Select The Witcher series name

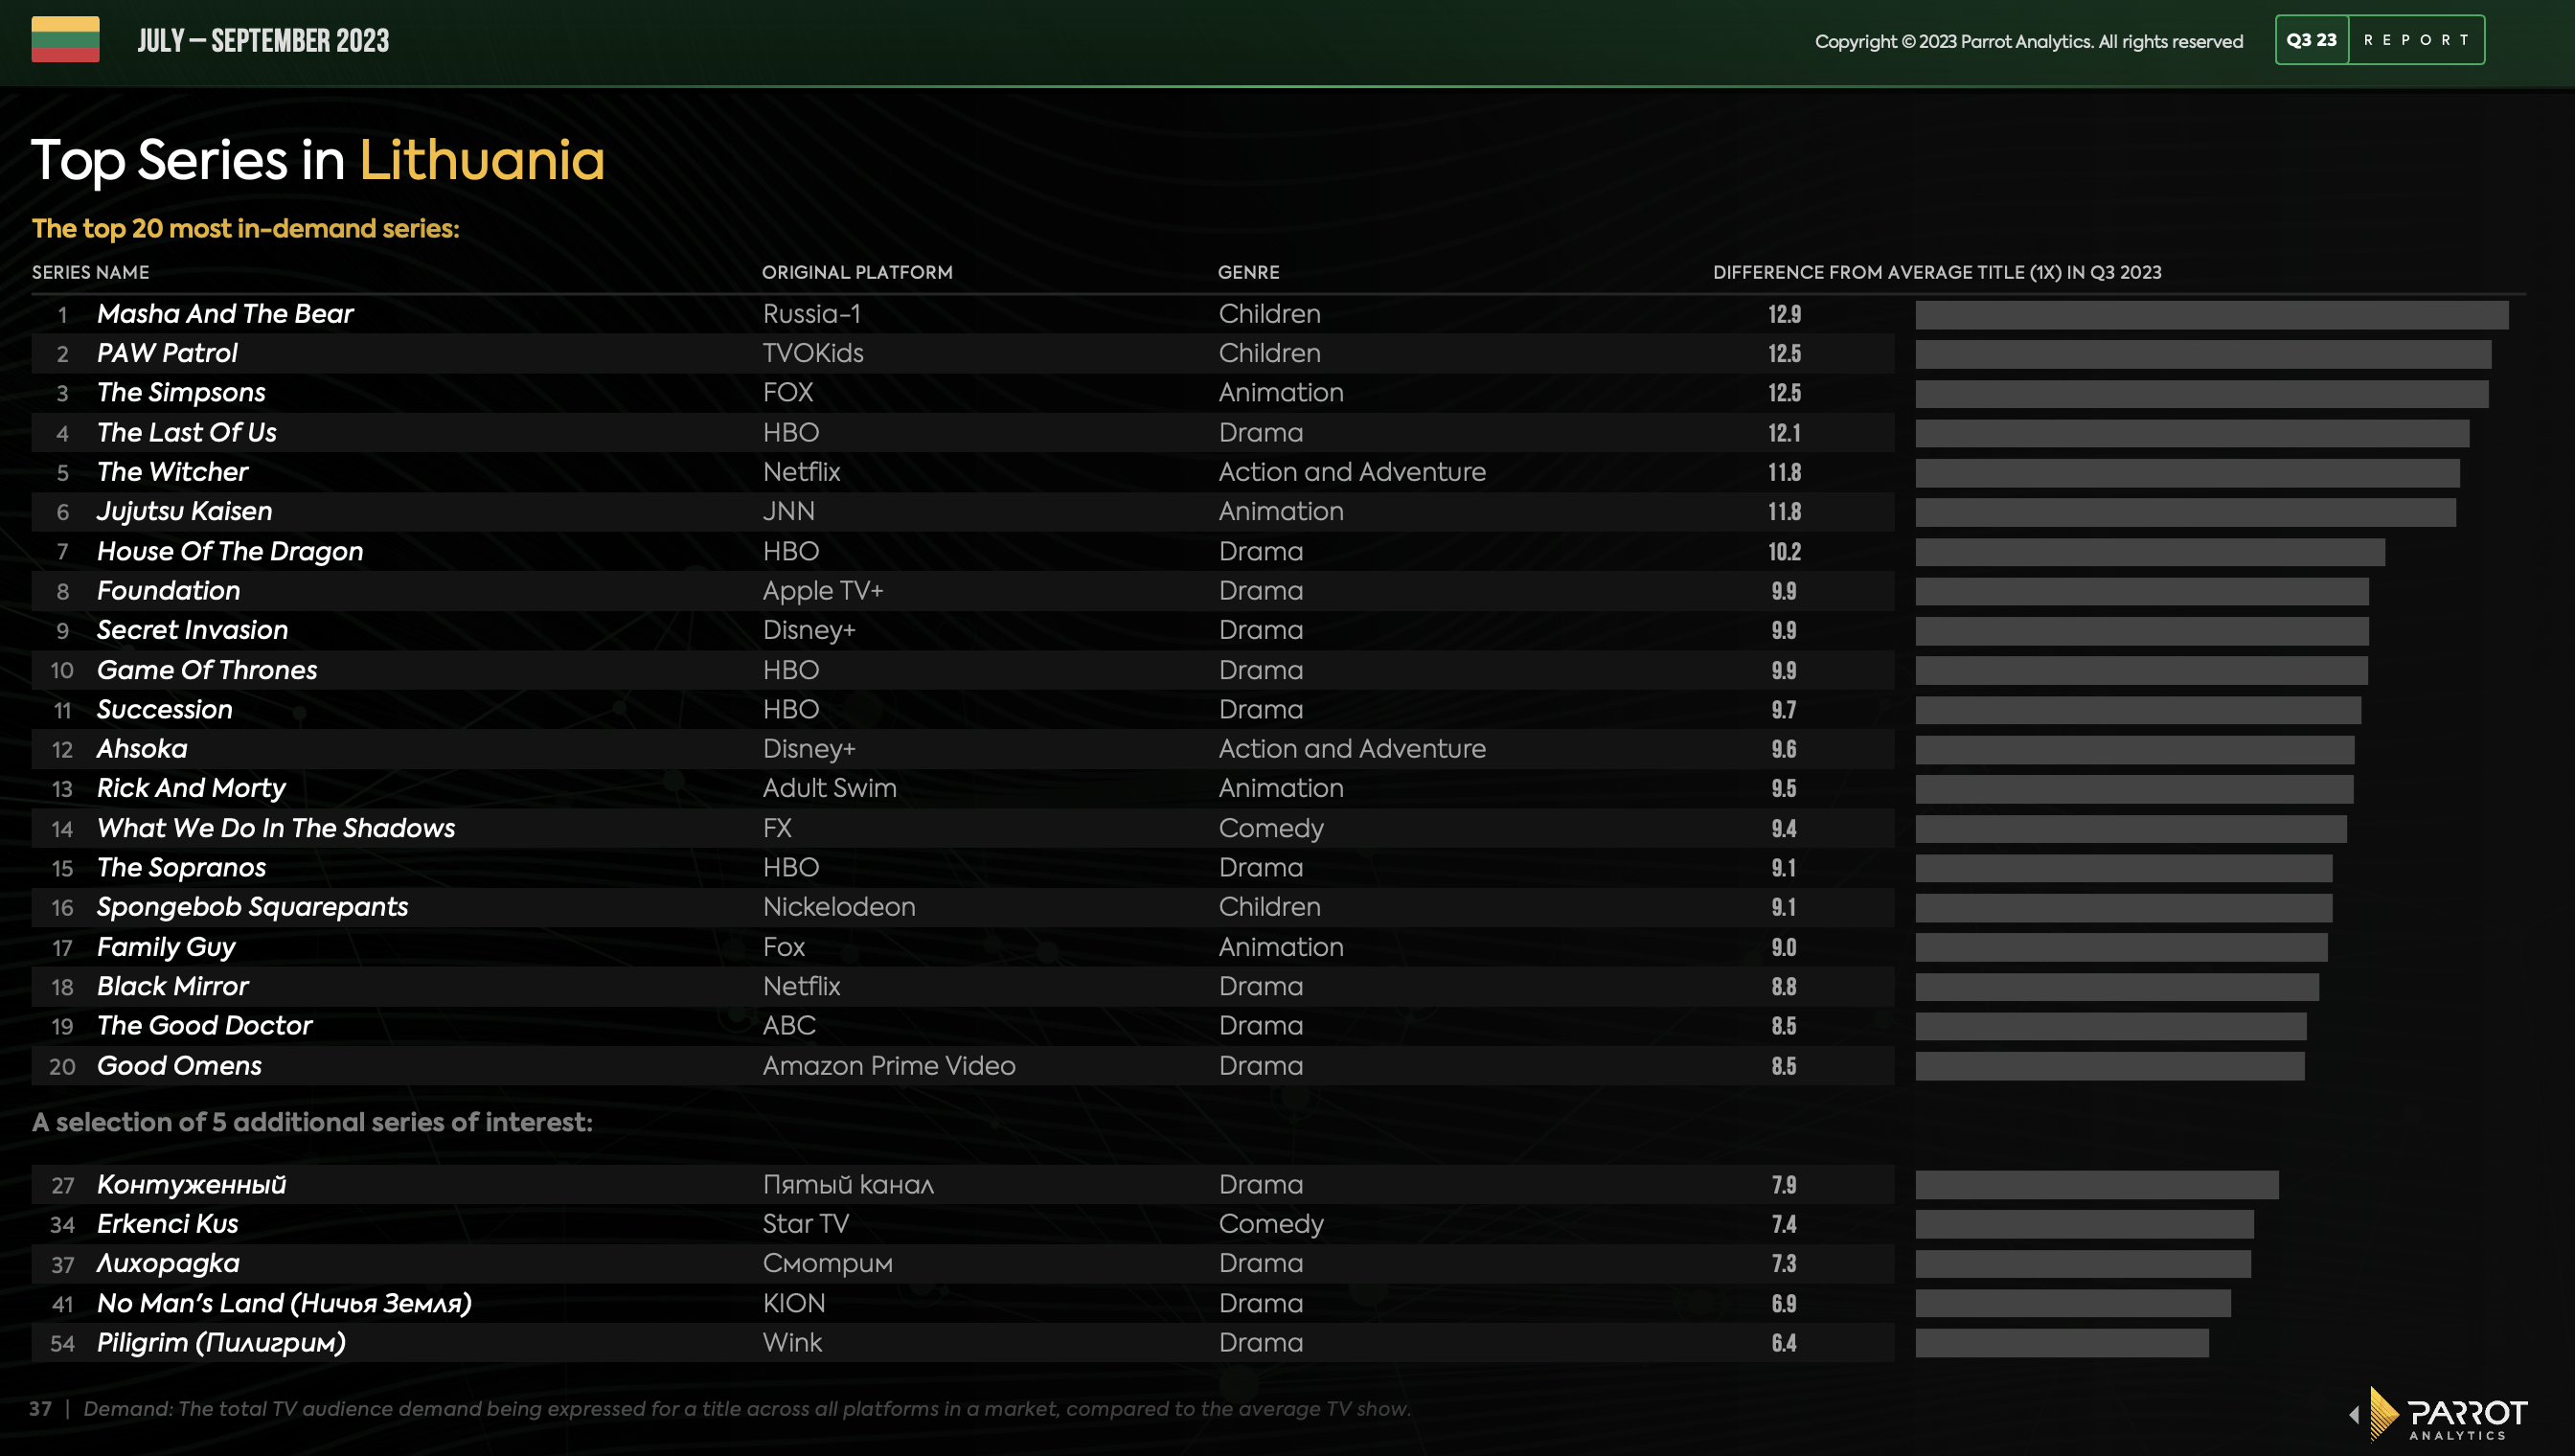coord(172,472)
